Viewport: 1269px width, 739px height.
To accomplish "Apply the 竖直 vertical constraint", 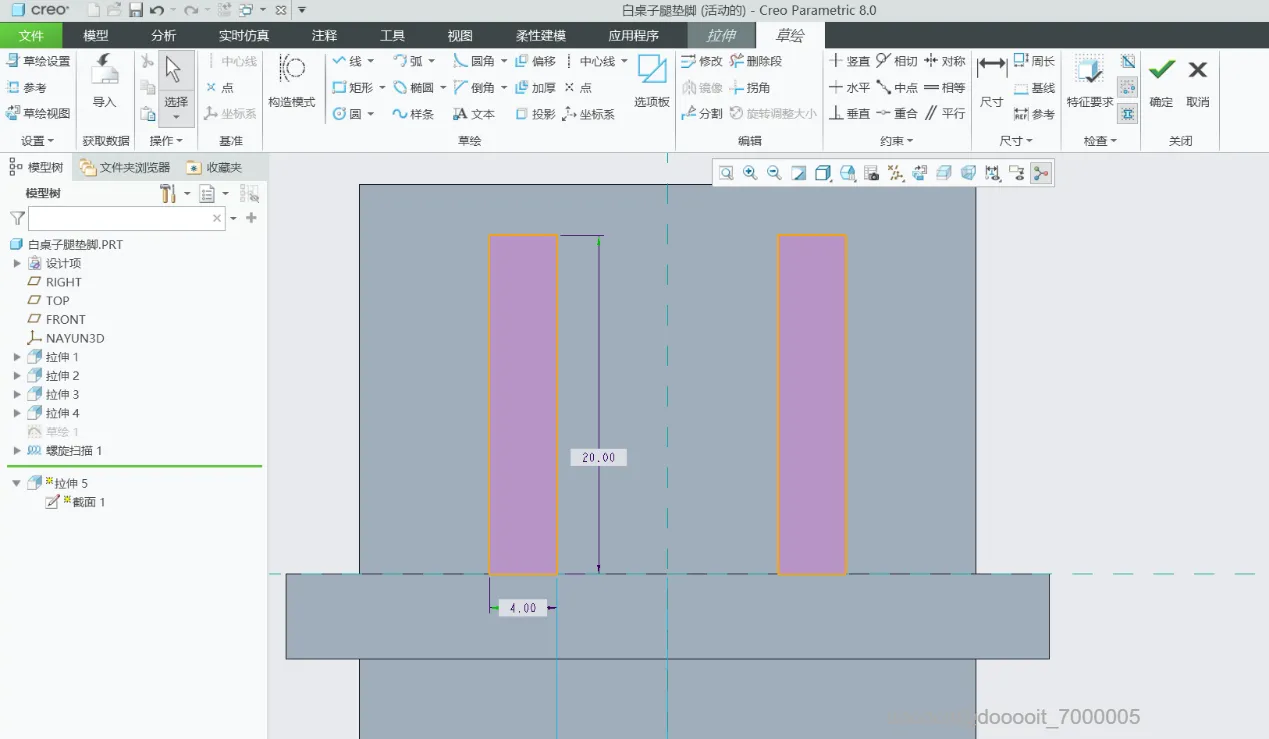I will (x=850, y=61).
